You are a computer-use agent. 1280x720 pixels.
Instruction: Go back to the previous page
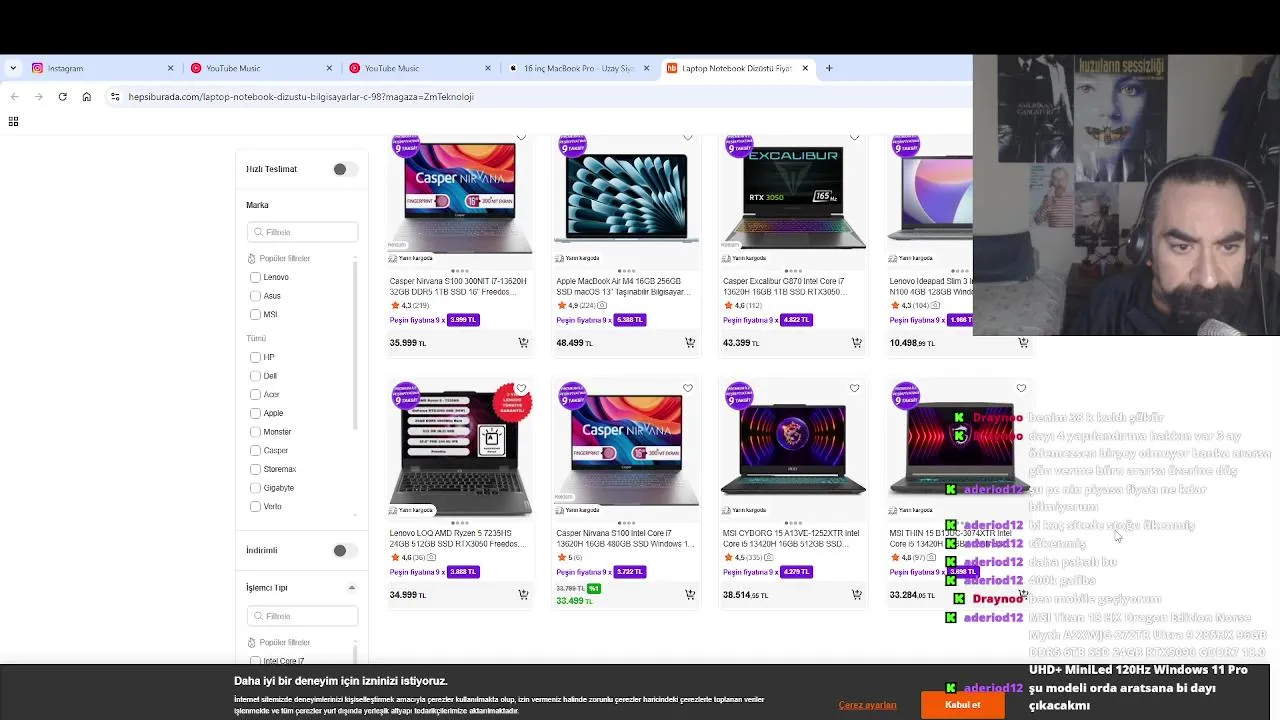[14, 97]
